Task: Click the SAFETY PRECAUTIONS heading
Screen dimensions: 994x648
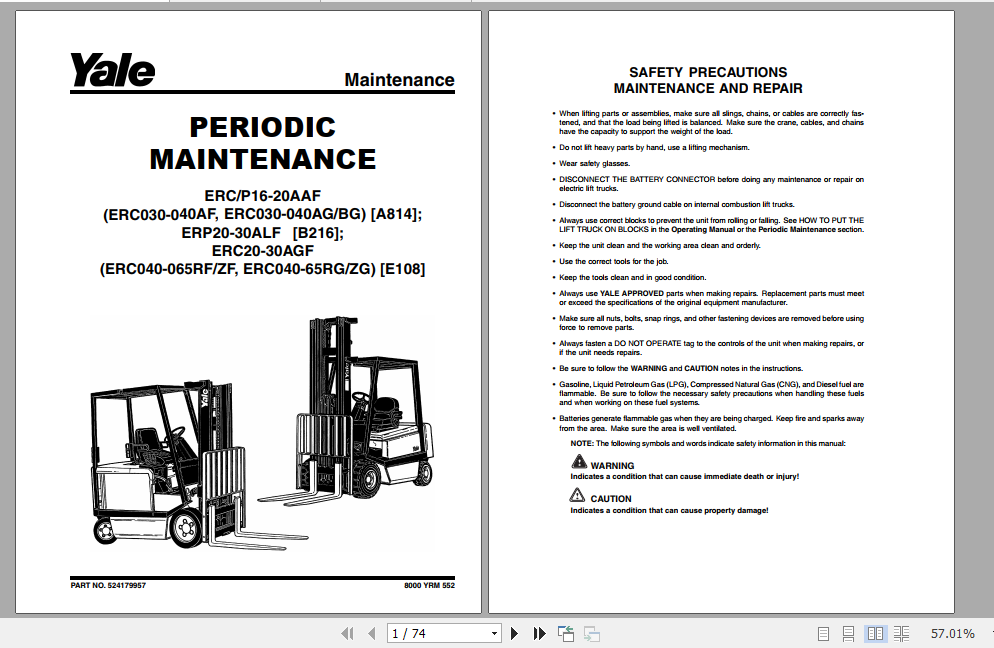Action: [x=708, y=72]
